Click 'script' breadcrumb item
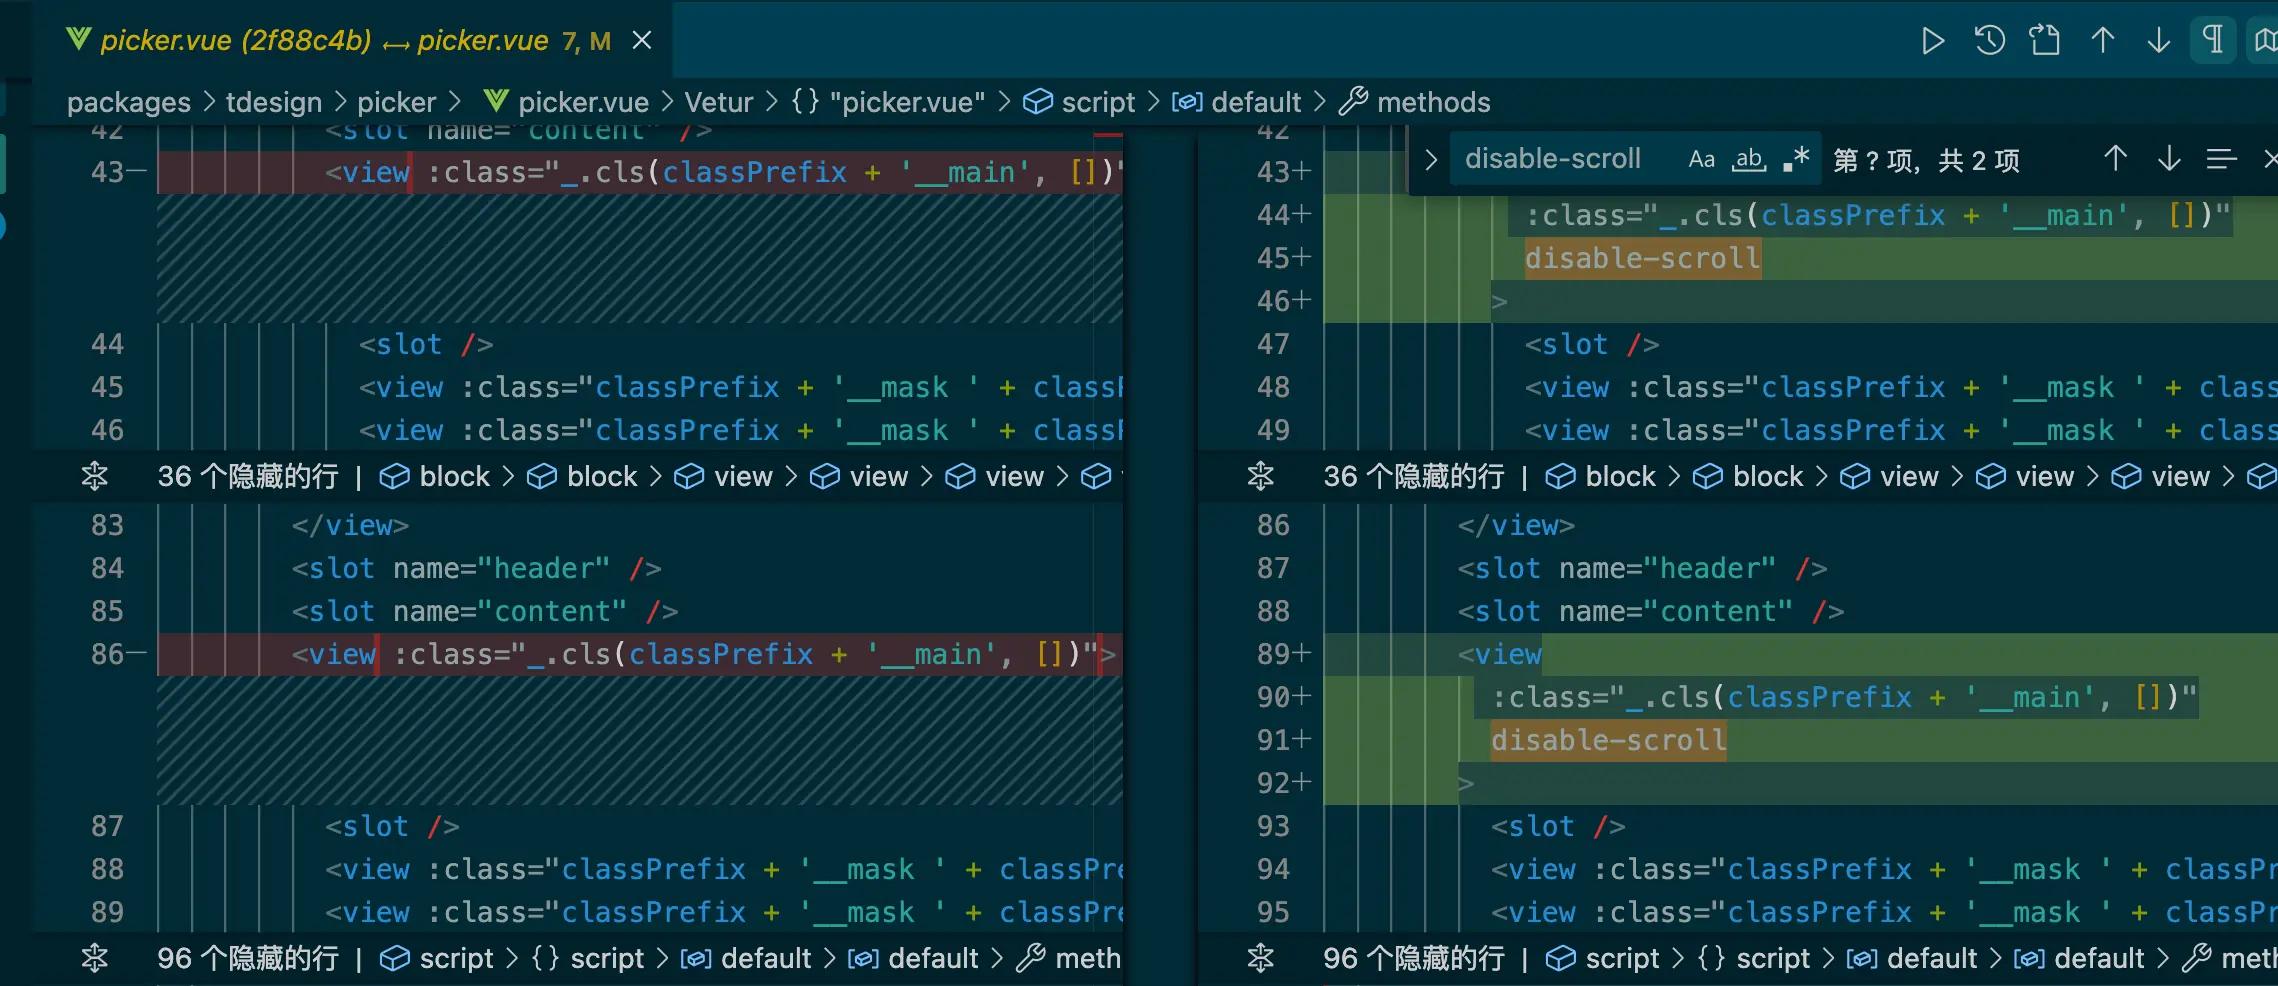Screen dimensions: 2278x986 click(x=1097, y=102)
